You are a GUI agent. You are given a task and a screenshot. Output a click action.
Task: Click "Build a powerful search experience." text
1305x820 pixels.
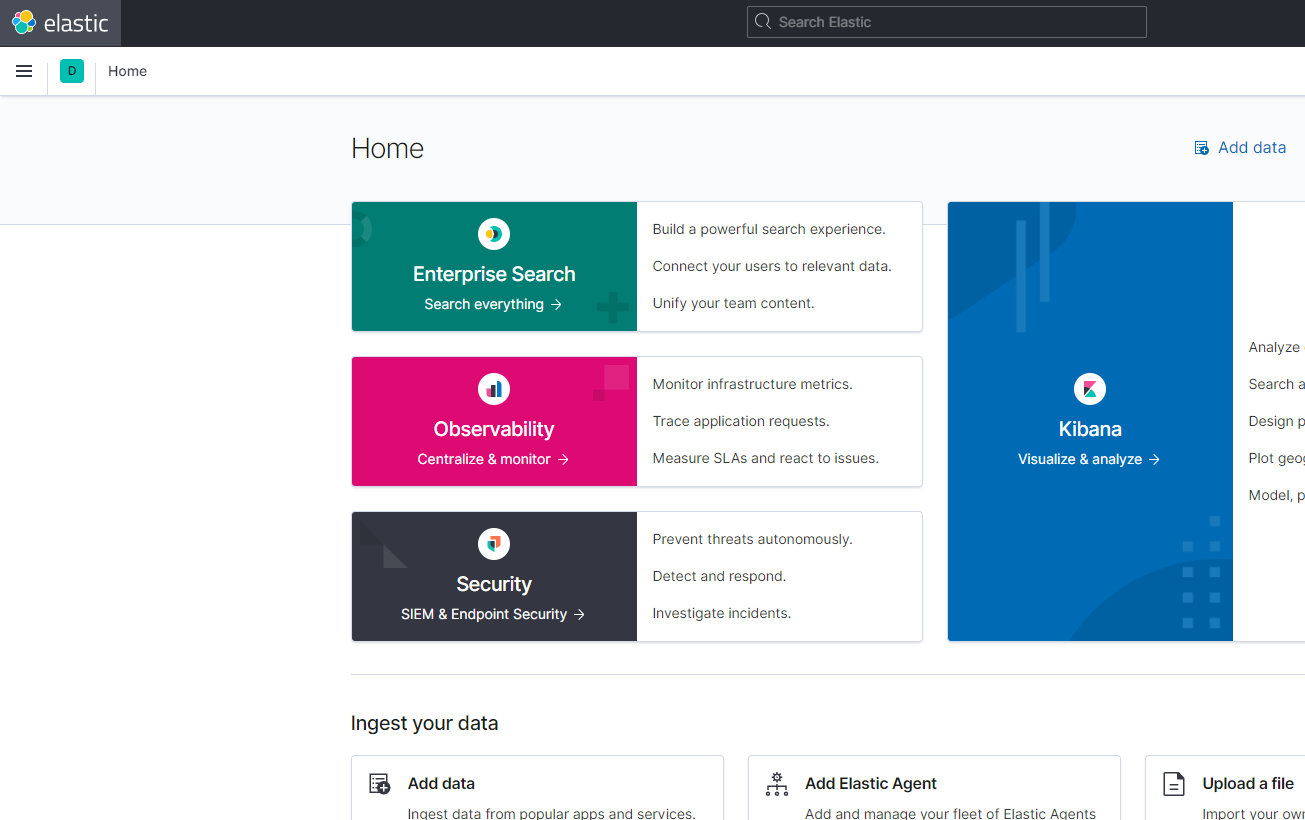click(769, 229)
